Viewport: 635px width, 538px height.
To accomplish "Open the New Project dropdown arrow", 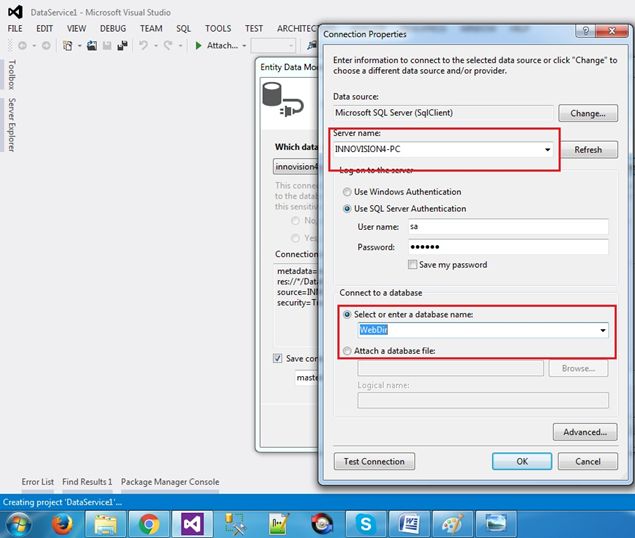I will pyautogui.click(x=79, y=46).
